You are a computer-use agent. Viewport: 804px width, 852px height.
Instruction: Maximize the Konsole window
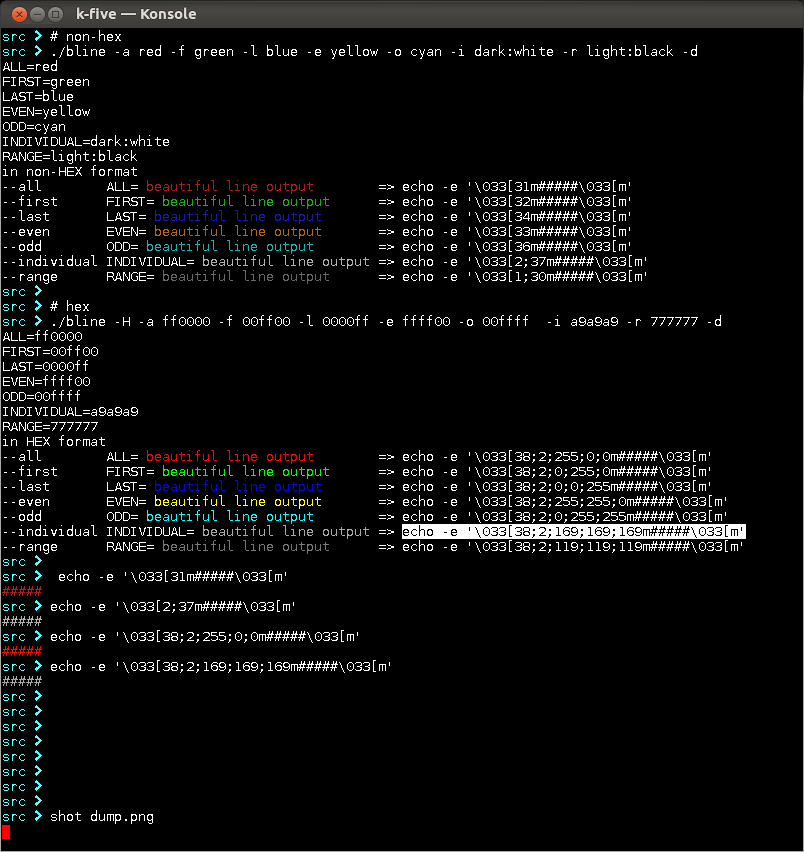(57, 14)
